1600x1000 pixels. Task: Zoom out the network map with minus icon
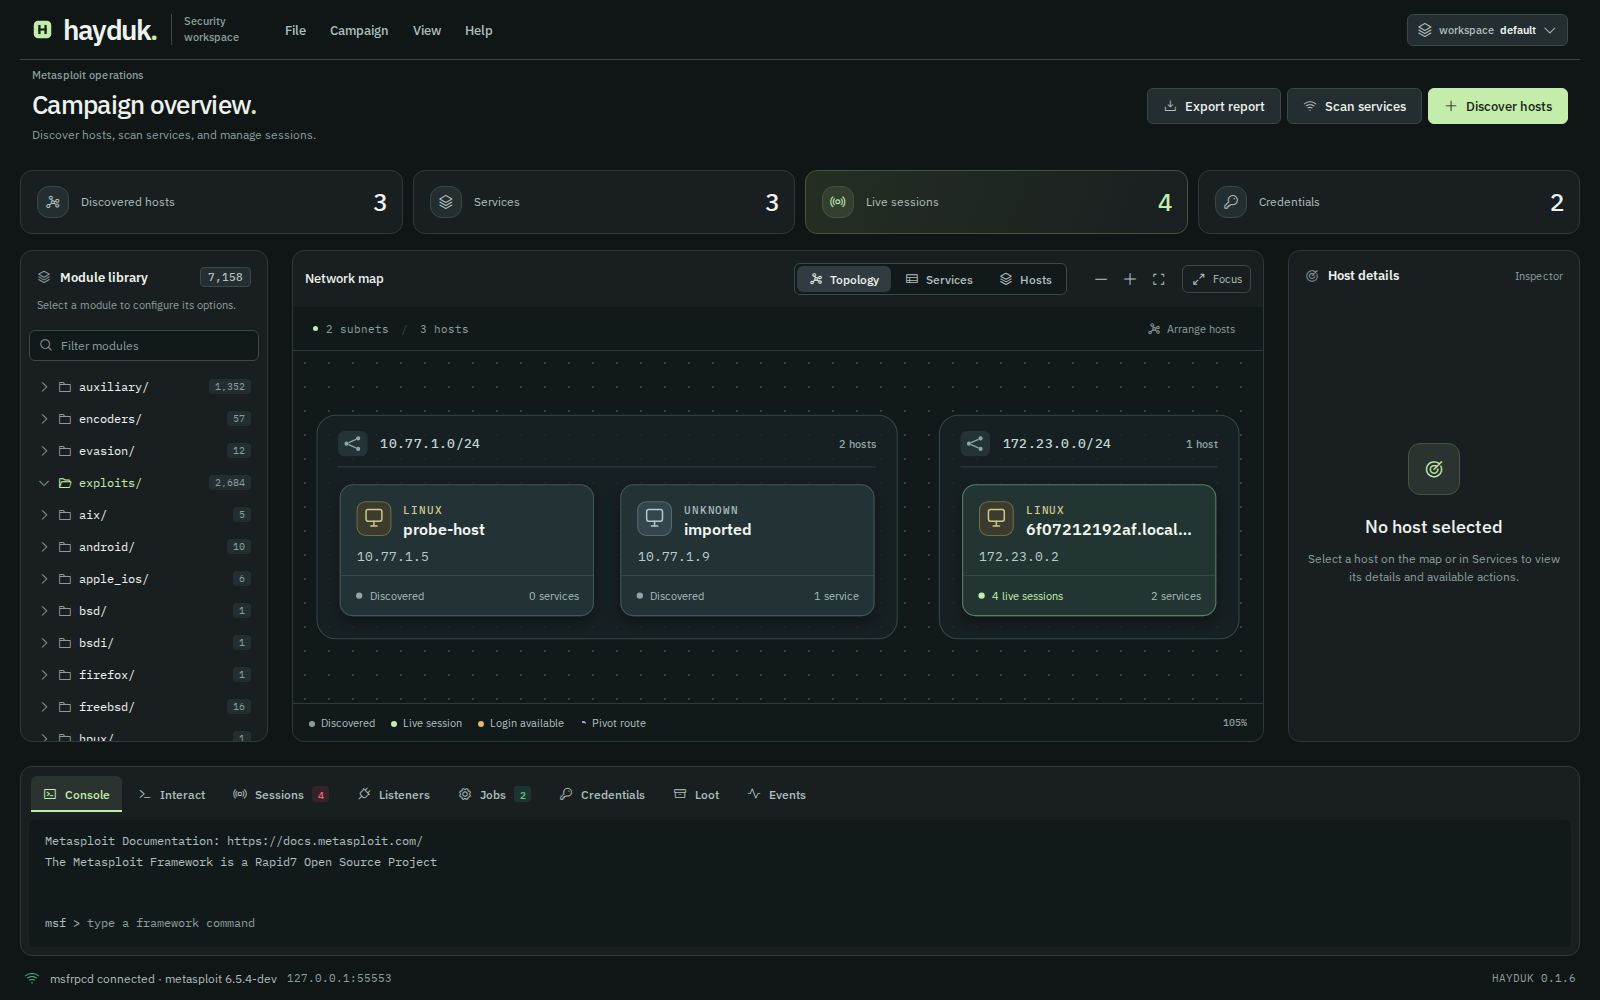coord(1101,279)
